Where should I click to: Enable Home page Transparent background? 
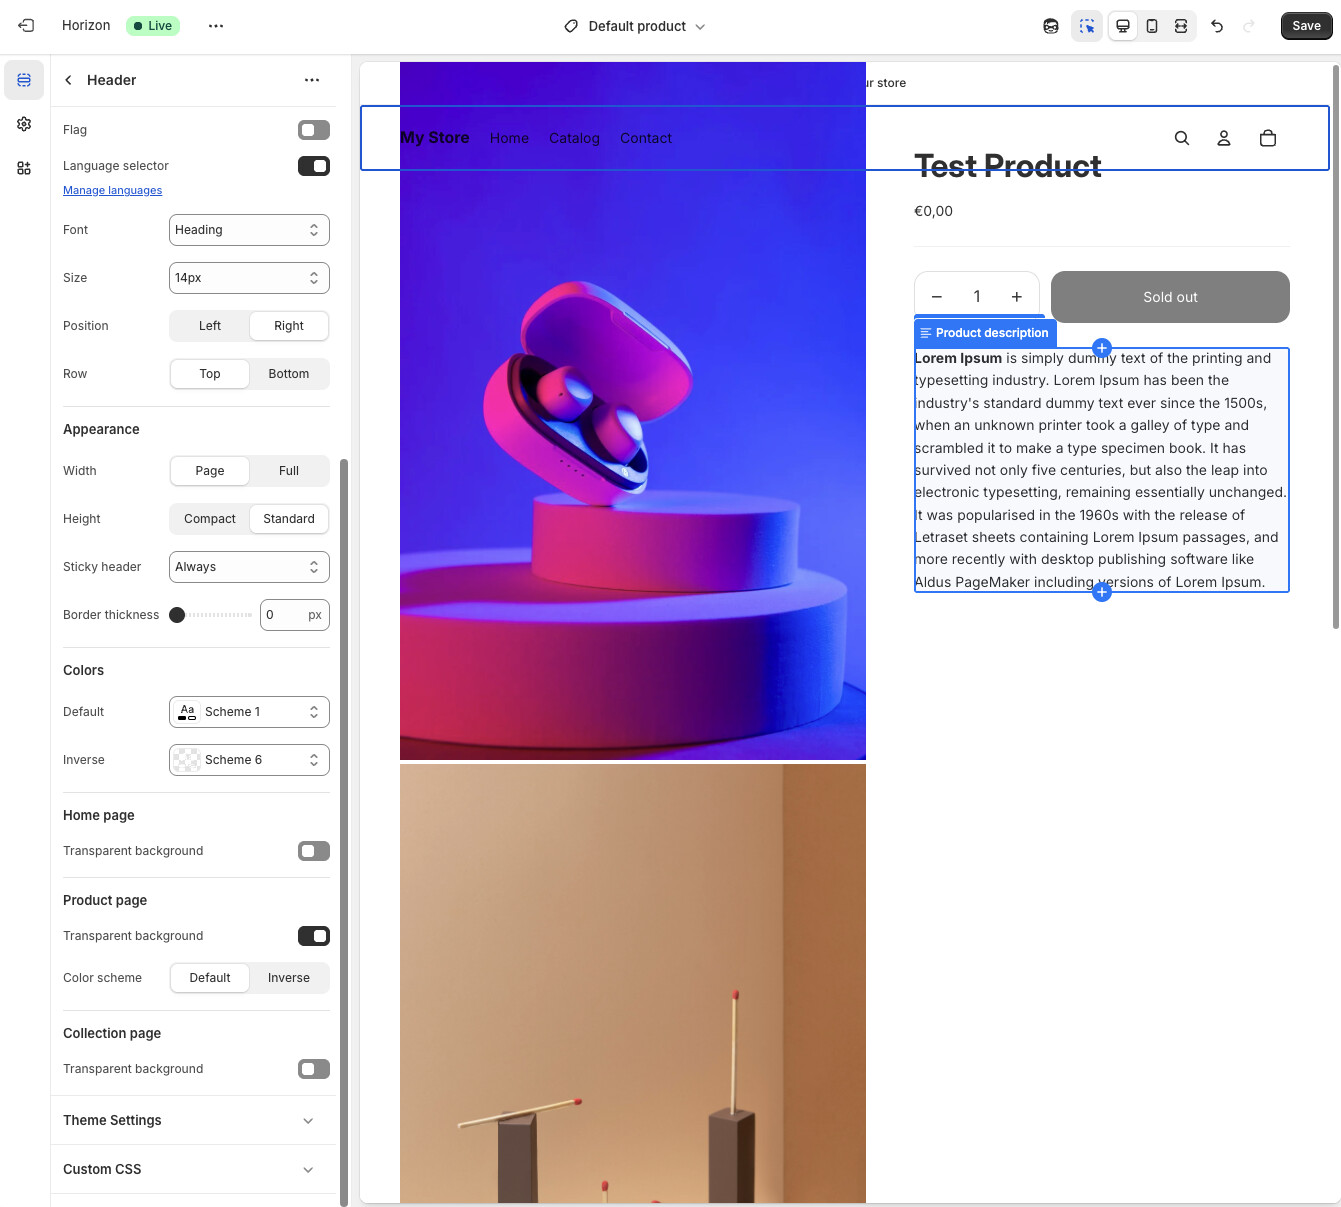tap(314, 851)
